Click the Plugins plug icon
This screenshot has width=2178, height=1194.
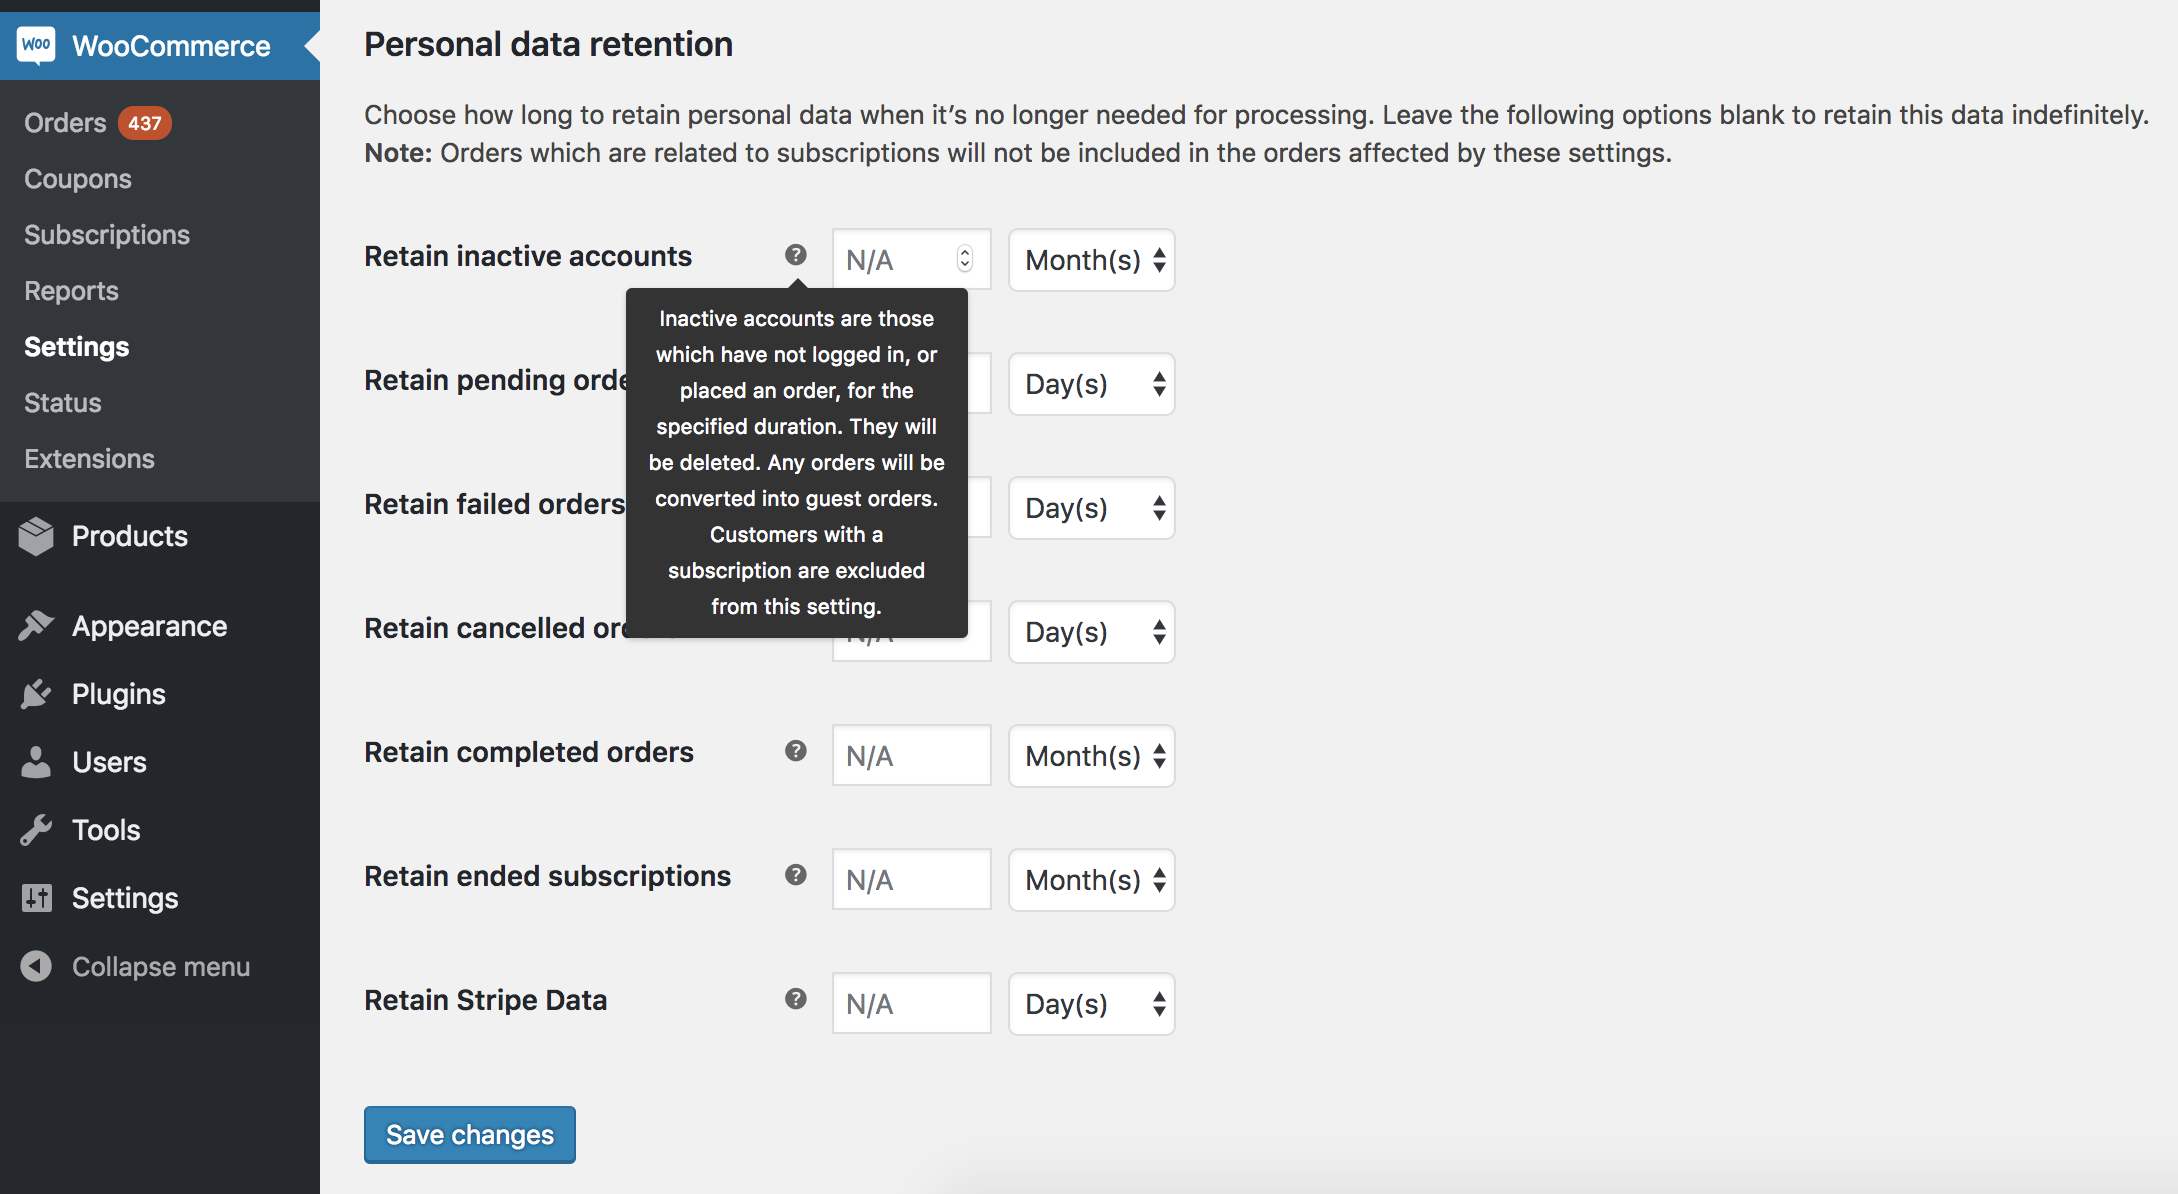pos(36,694)
